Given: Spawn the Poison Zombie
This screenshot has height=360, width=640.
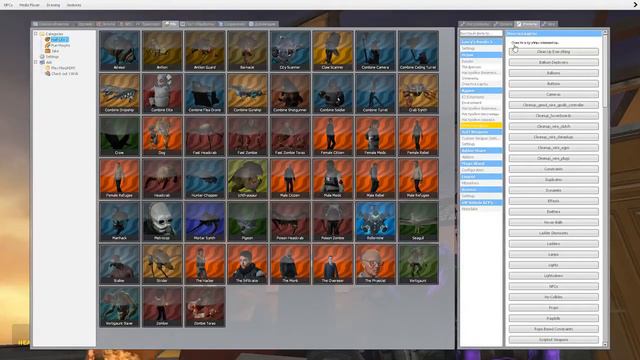Looking at the screenshot, I should tap(333, 221).
